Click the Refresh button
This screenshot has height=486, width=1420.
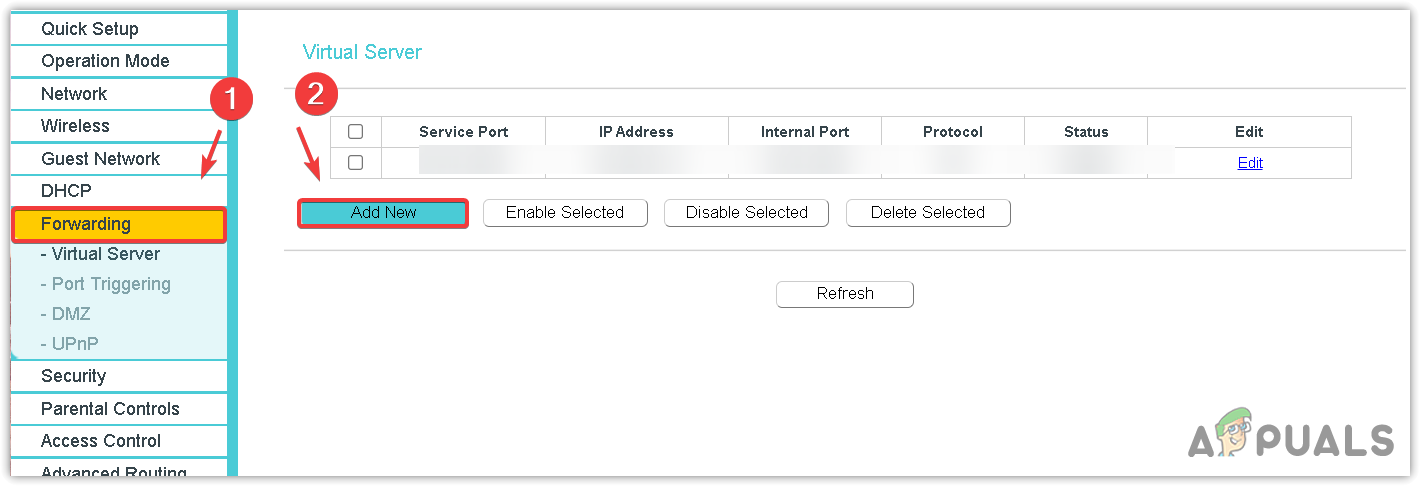click(x=845, y=294)
